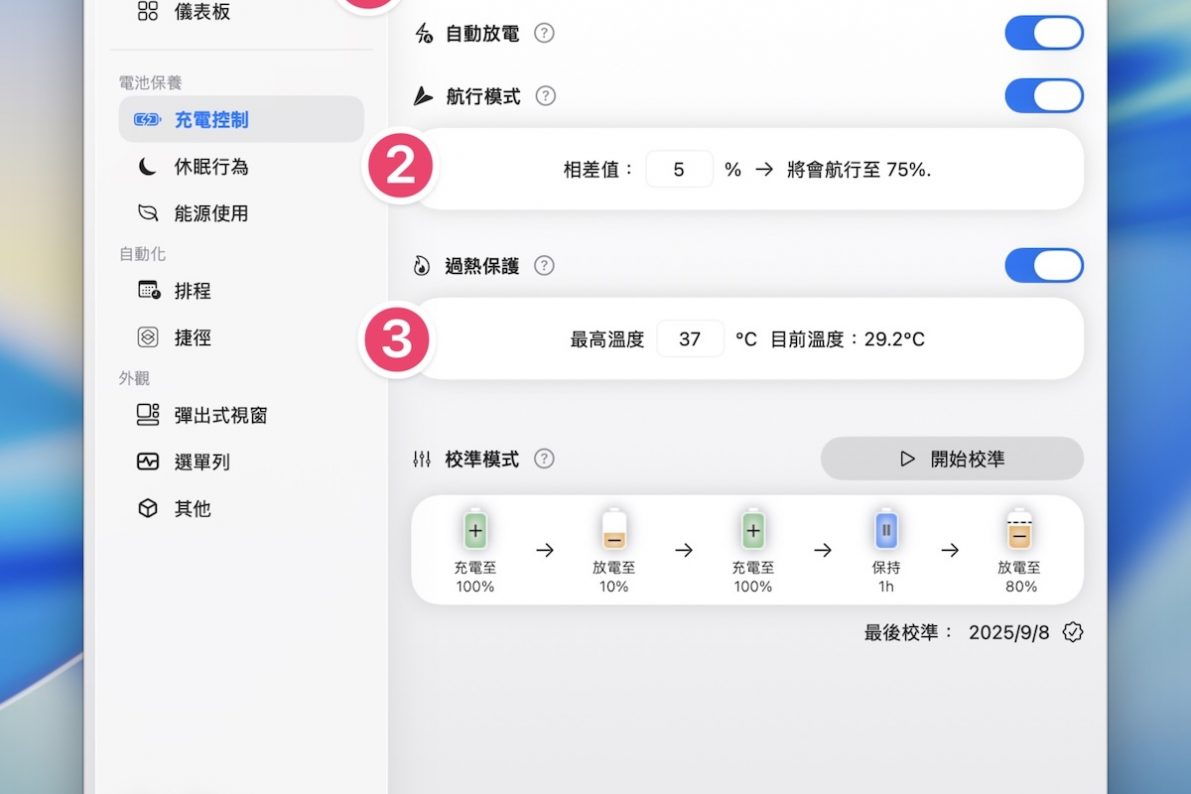Viewport: 1191px width, 794px height.
Task: Open the 捷徑 shortcuts icon
Action: [x=148, y=338]
